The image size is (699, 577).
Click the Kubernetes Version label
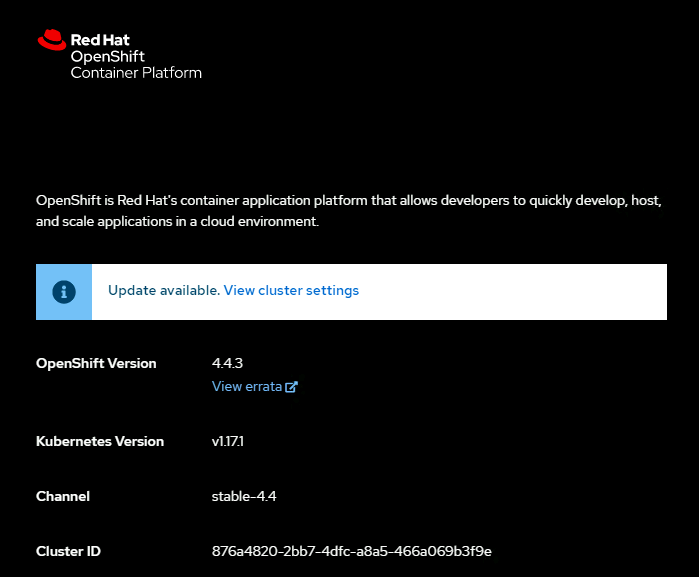click(x=100, y=441)
